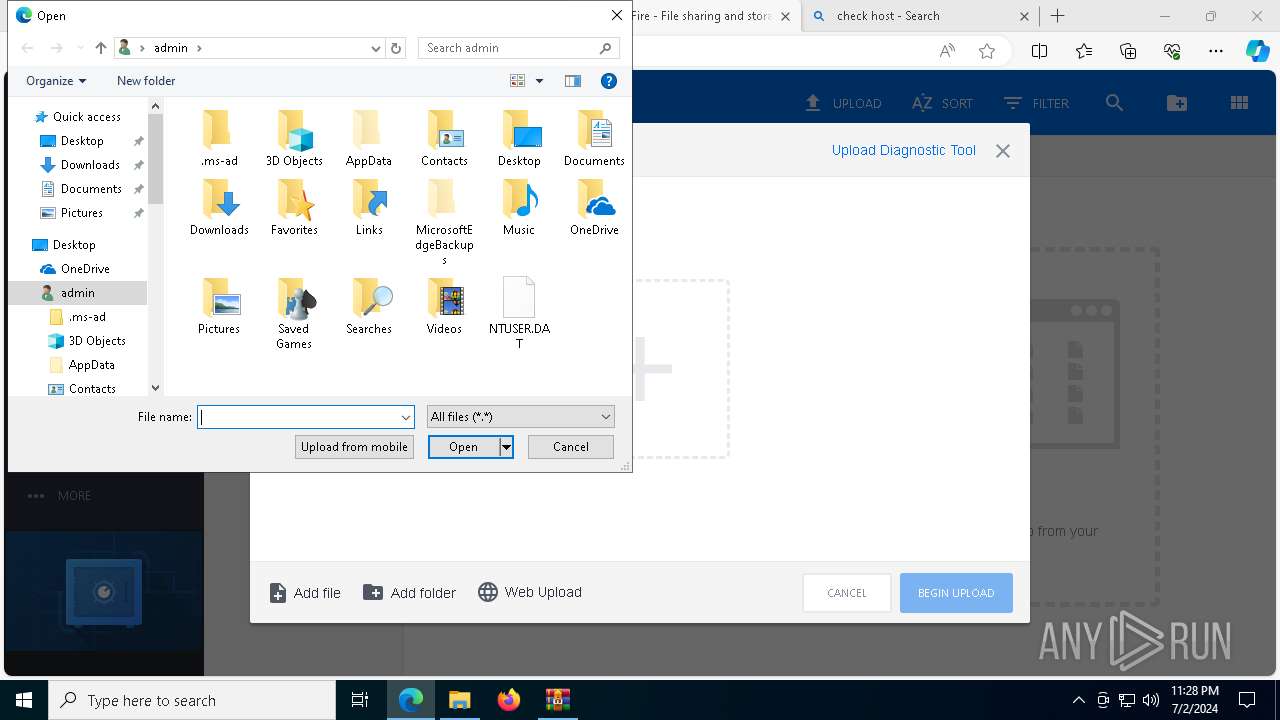Switch to check host - Search tab

click(916, 16)
